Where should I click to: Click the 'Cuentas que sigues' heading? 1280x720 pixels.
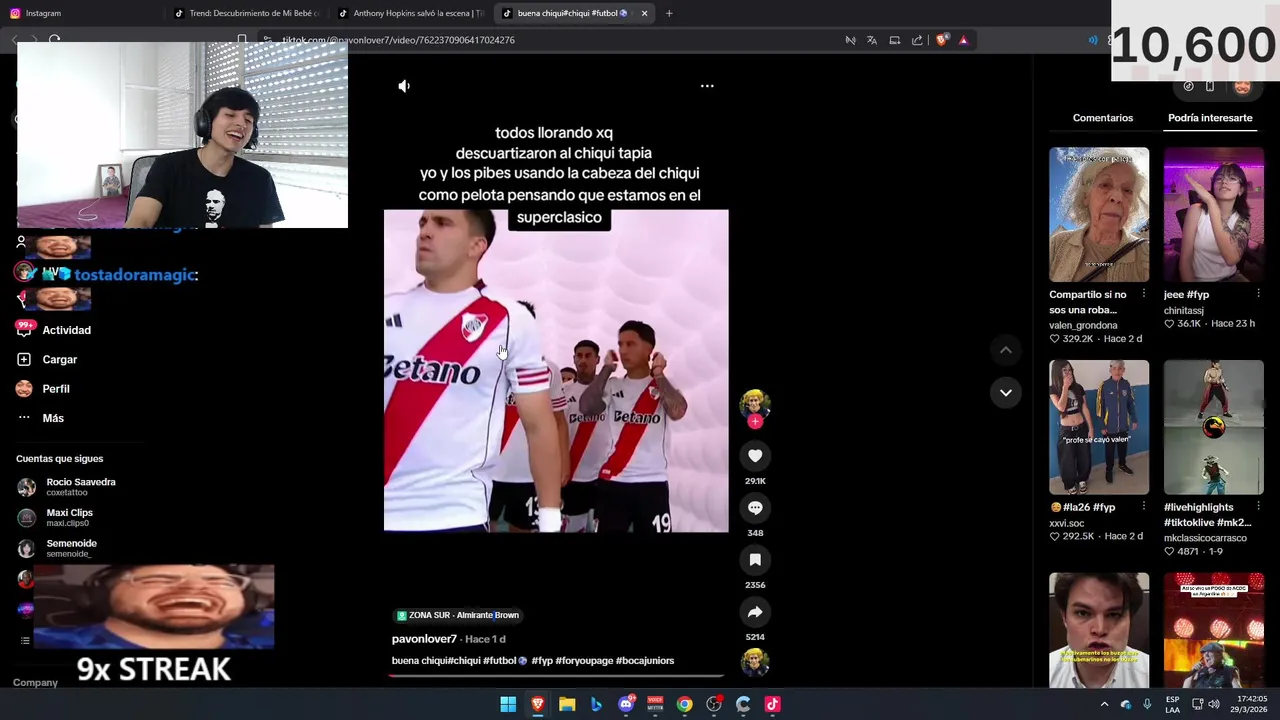(x=59, y=459)
